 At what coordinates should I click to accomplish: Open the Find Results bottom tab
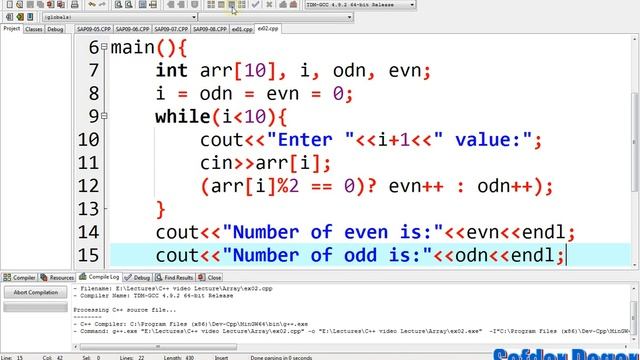point(174,278)
